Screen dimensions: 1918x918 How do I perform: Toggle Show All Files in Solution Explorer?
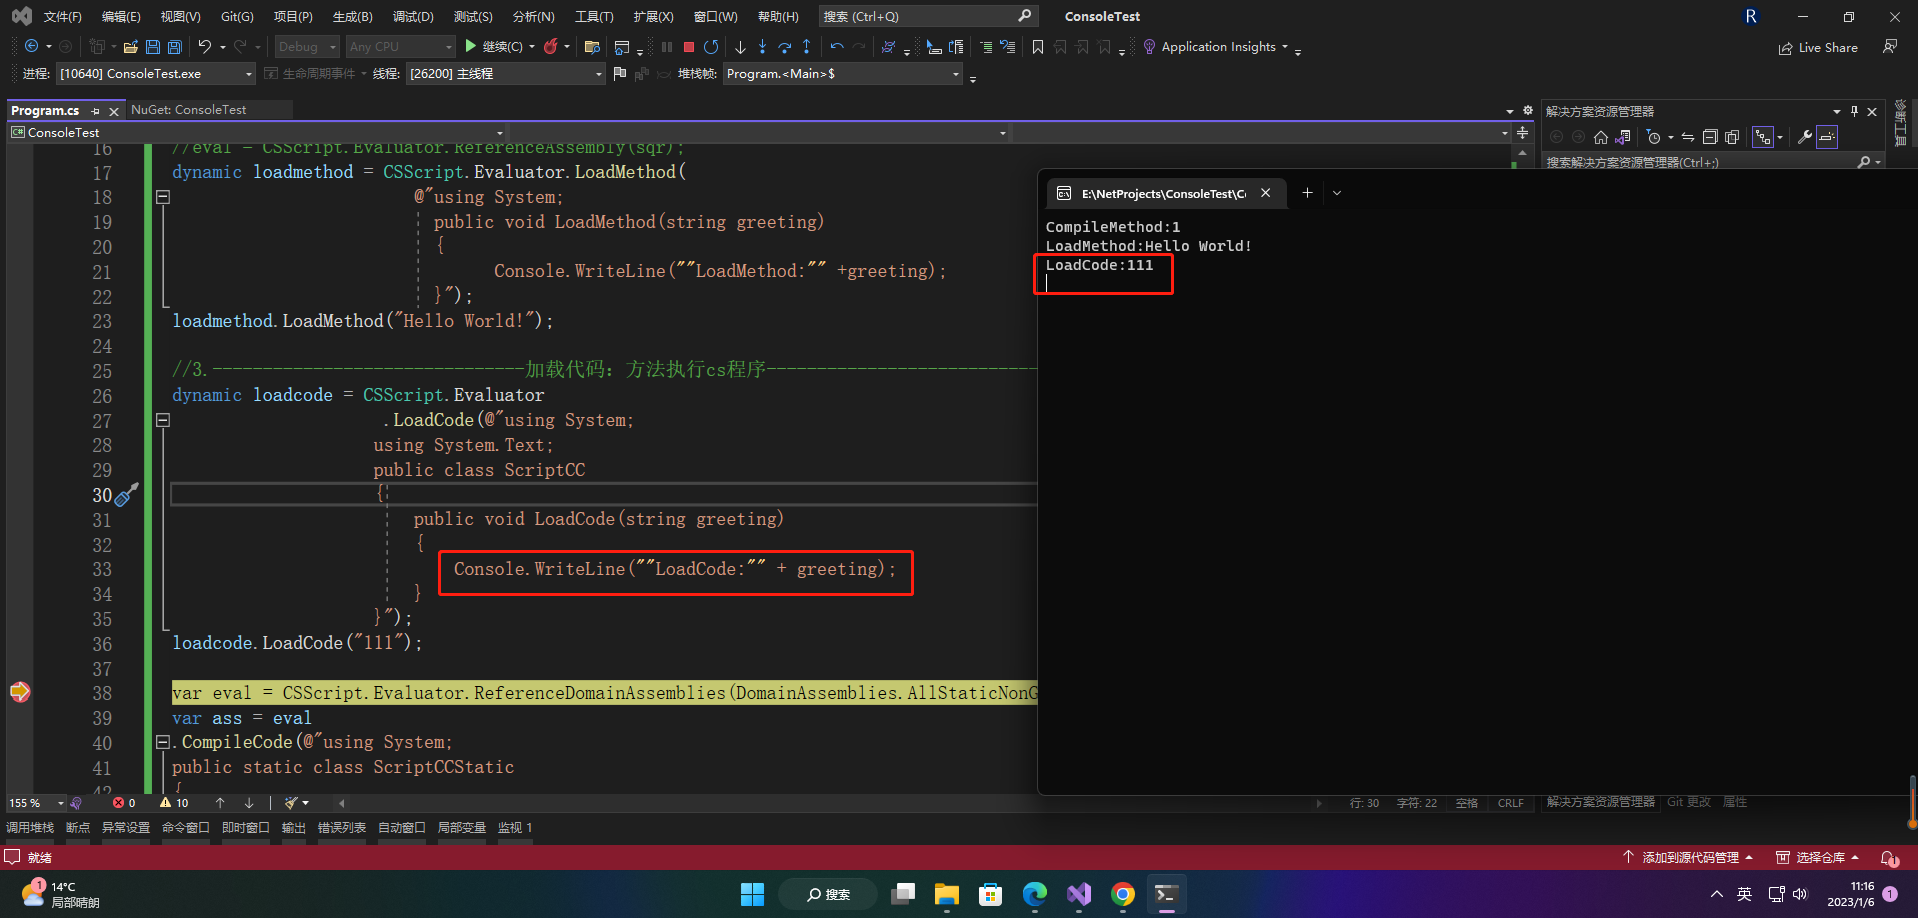tap(1732, 137)
